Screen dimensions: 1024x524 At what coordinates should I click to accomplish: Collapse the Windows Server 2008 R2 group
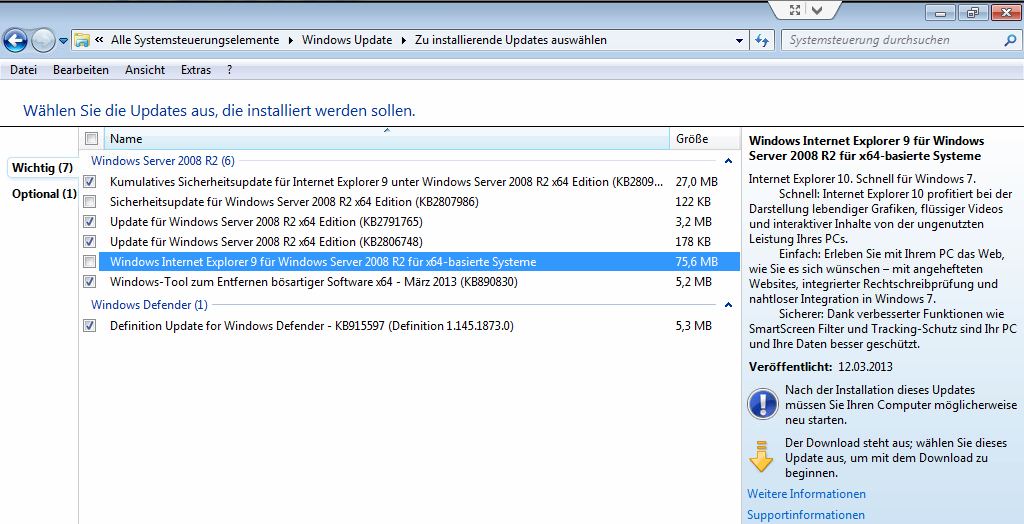tap(728, 161)
